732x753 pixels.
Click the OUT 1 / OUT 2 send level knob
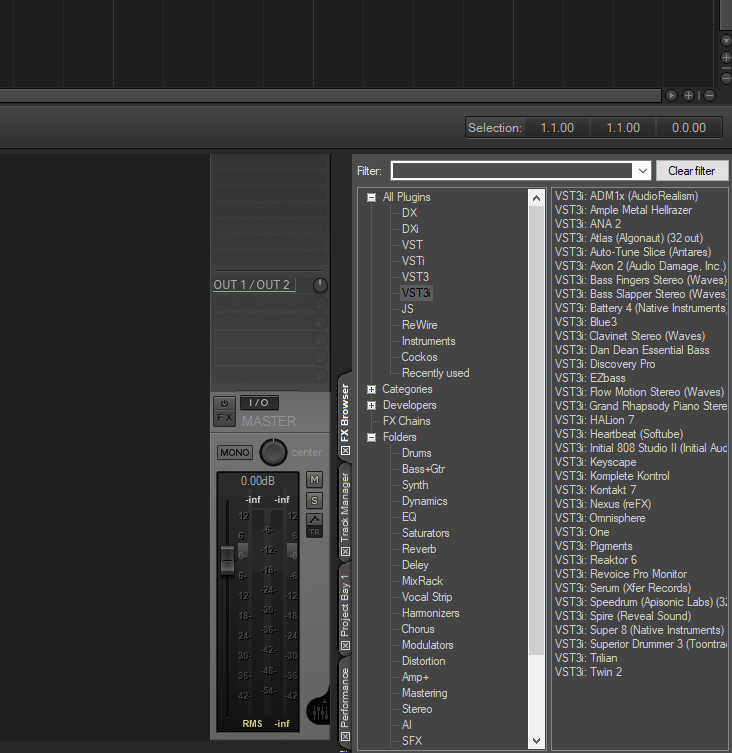320,285
